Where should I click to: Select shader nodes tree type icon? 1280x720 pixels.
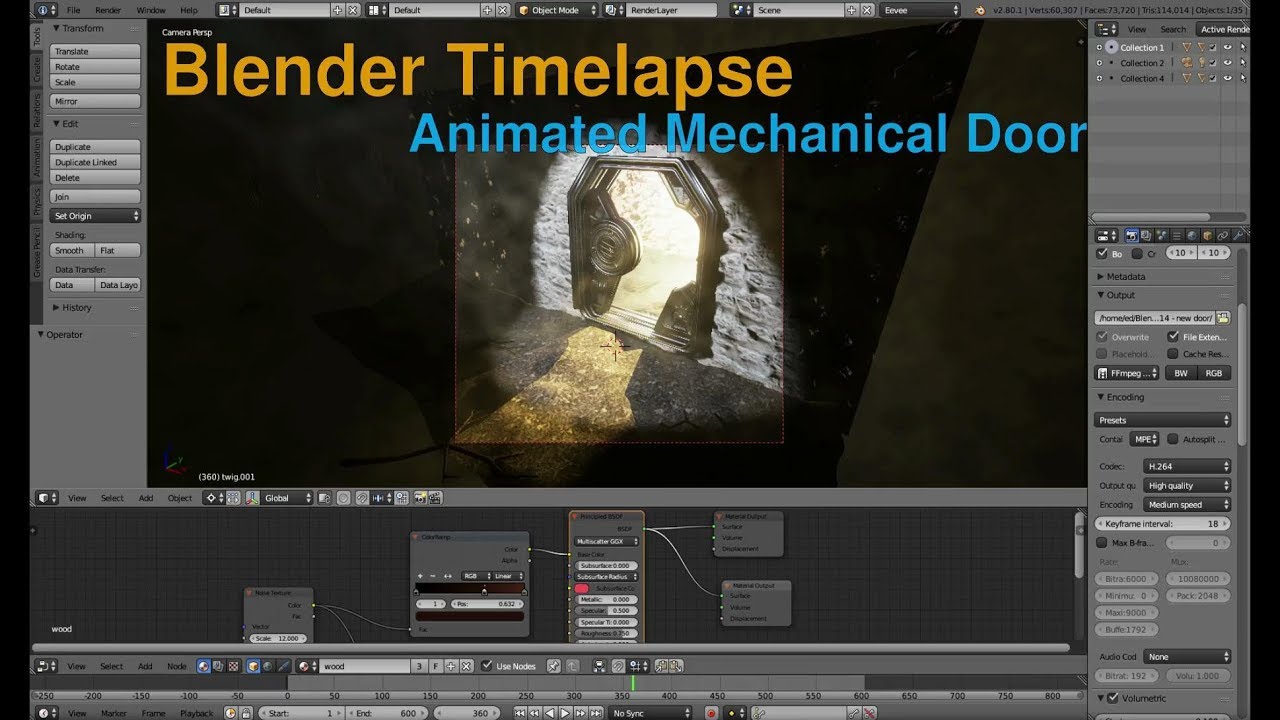(x=204, y=666)
